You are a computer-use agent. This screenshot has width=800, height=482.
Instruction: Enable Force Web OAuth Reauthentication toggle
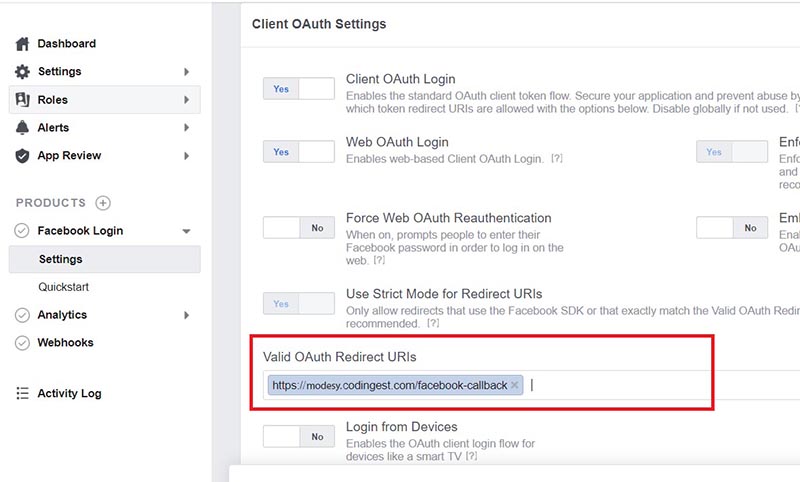coord(298,228)
